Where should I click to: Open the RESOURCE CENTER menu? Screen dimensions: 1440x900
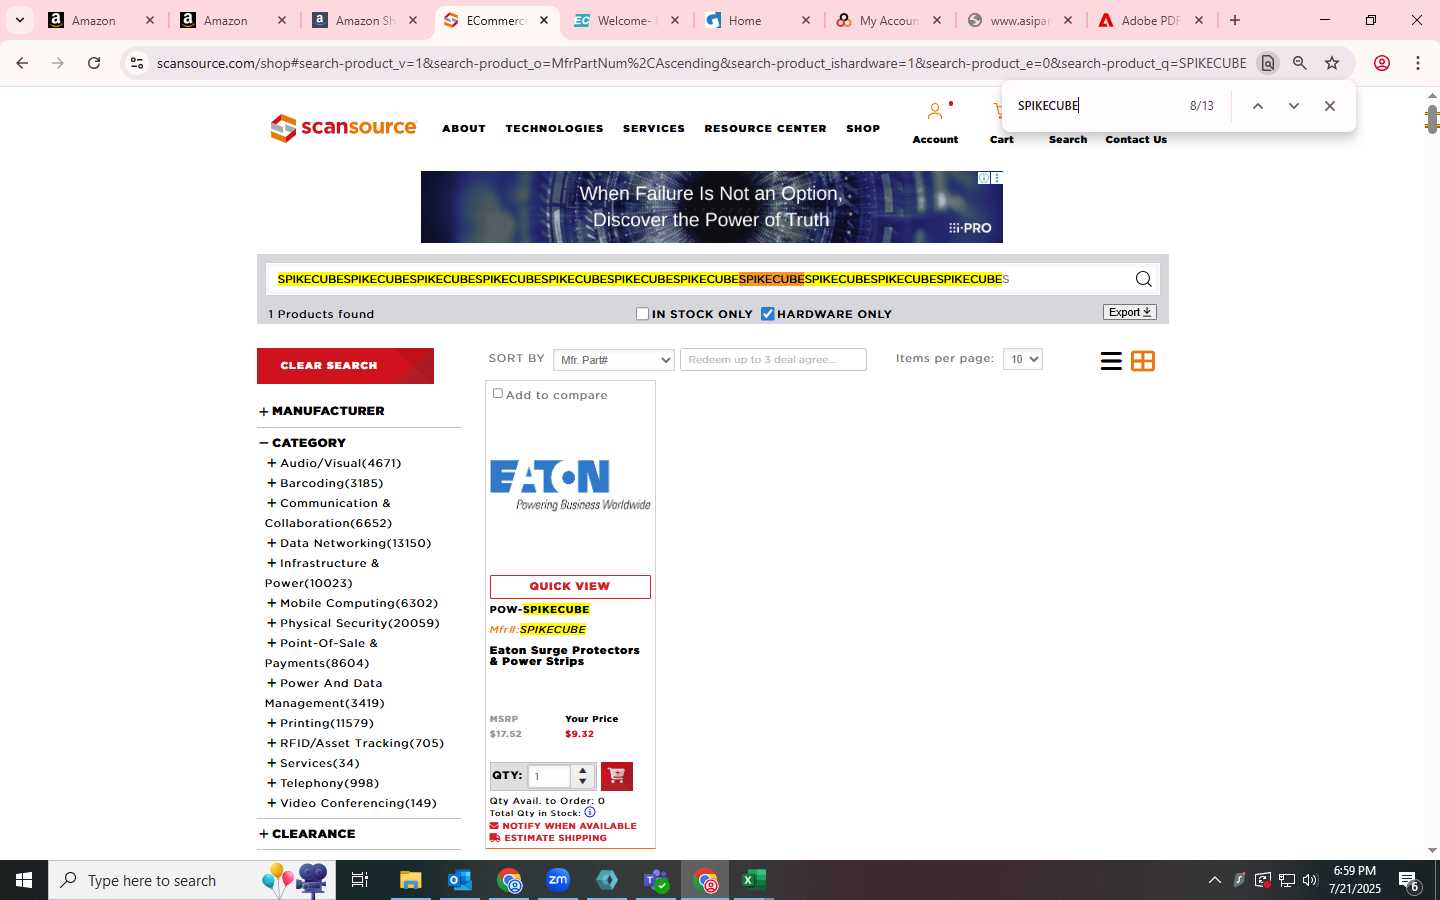(765, 129)
